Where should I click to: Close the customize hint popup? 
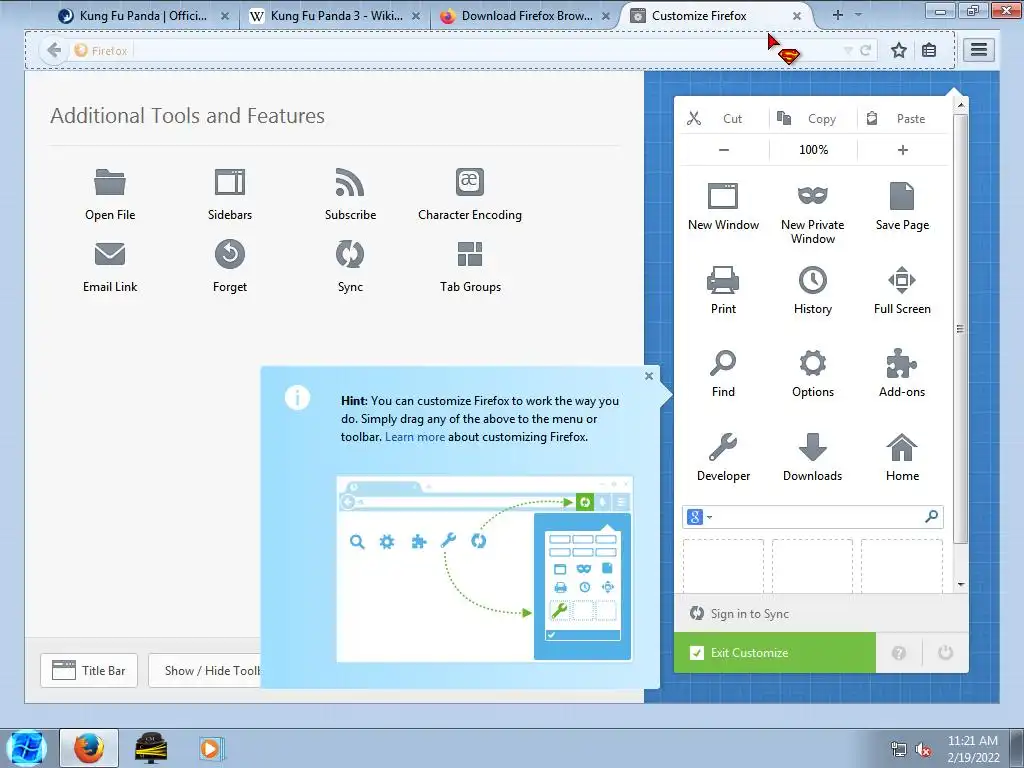click(648, 376)
